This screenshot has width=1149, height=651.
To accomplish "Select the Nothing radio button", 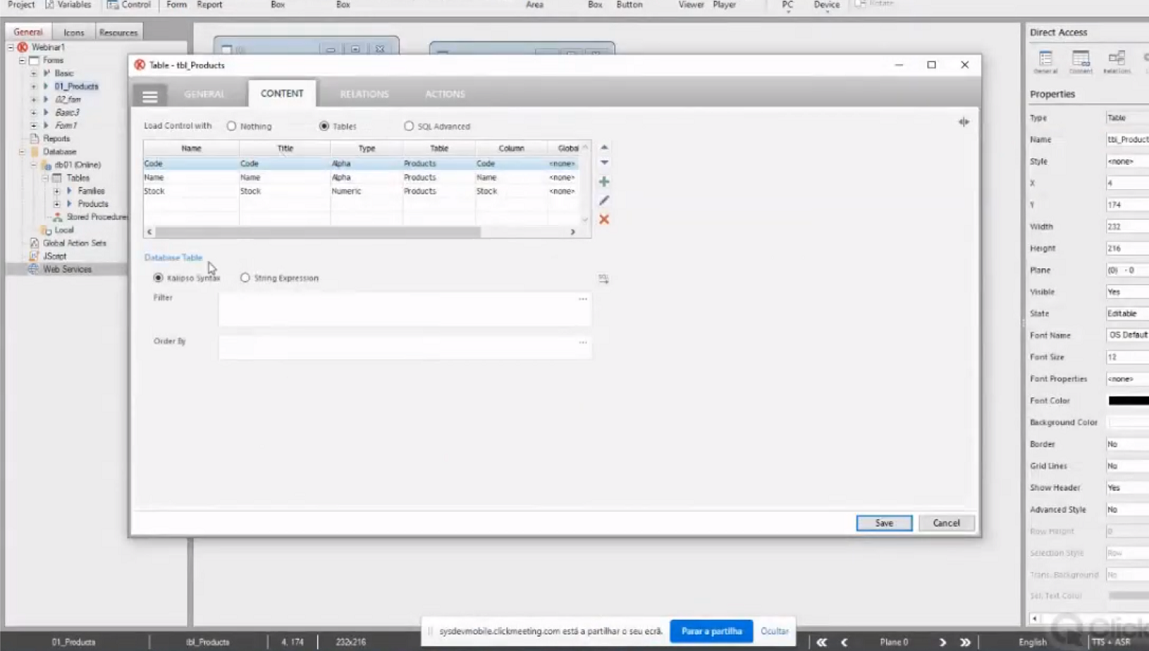I will click(232, 127).
